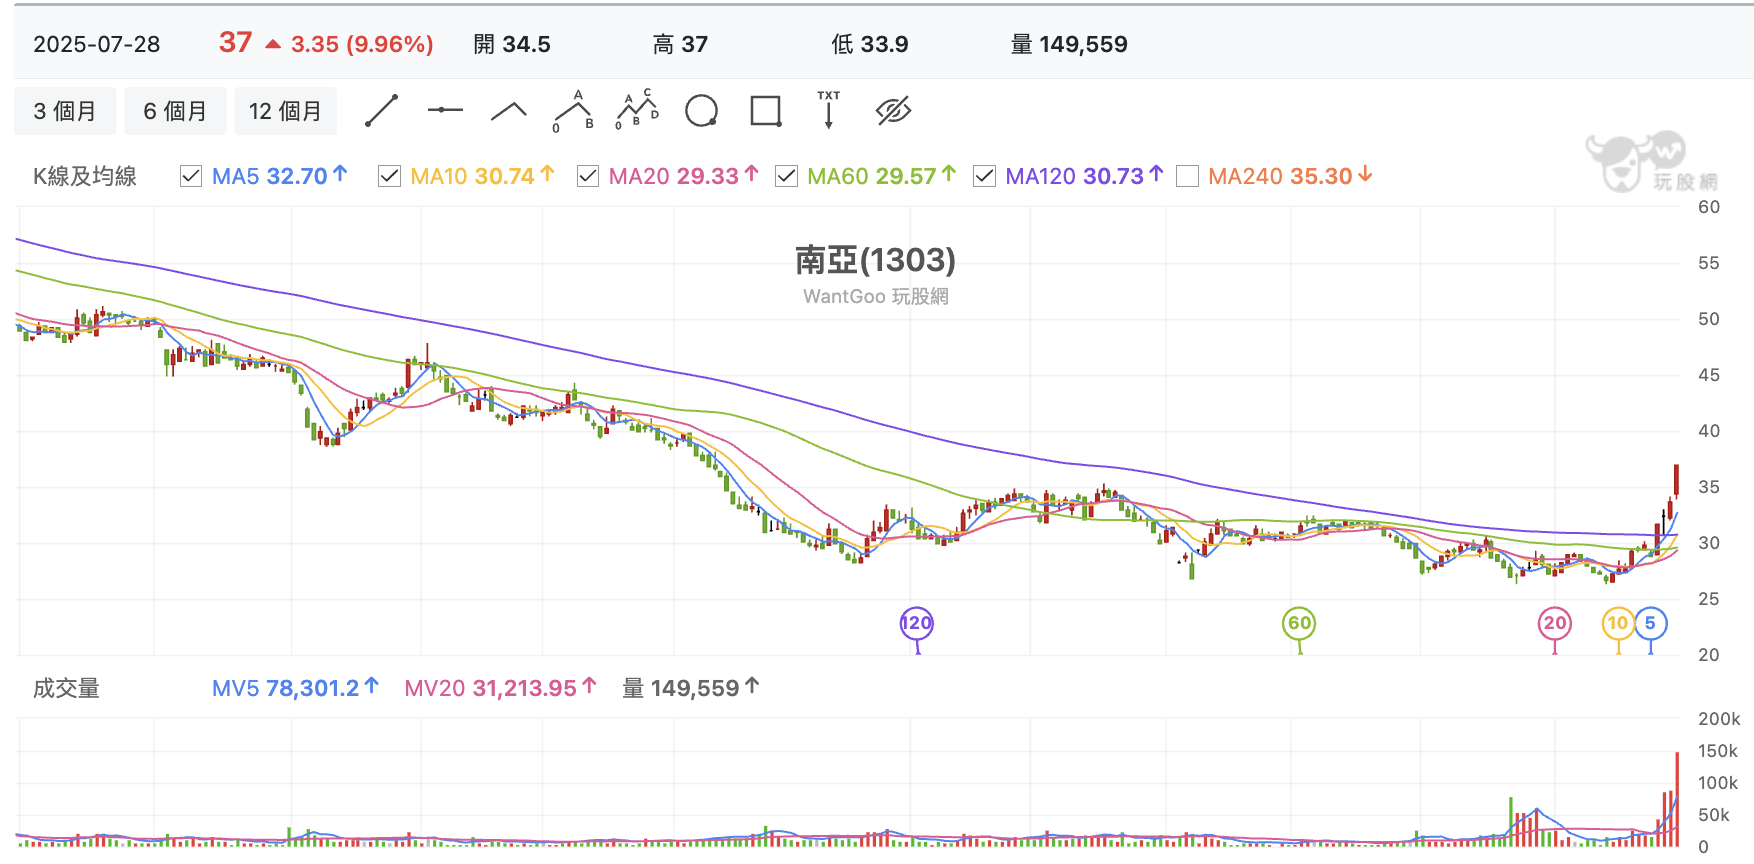1754x864 pixels.
Task: Show the 3 個月 chart range
Action: click(65, 111)
